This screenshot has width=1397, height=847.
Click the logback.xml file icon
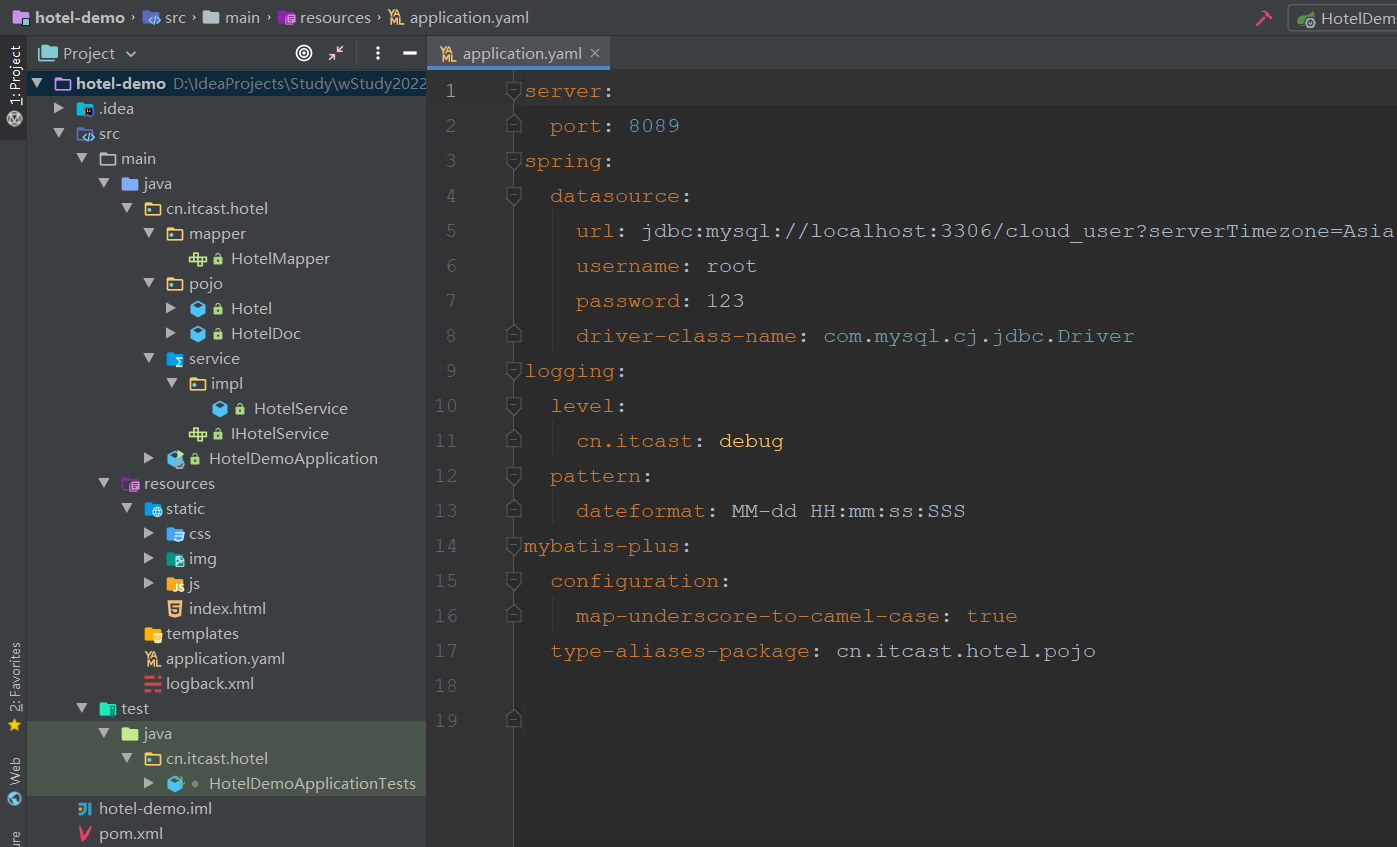pyautogui.click(x=153, y=683)
